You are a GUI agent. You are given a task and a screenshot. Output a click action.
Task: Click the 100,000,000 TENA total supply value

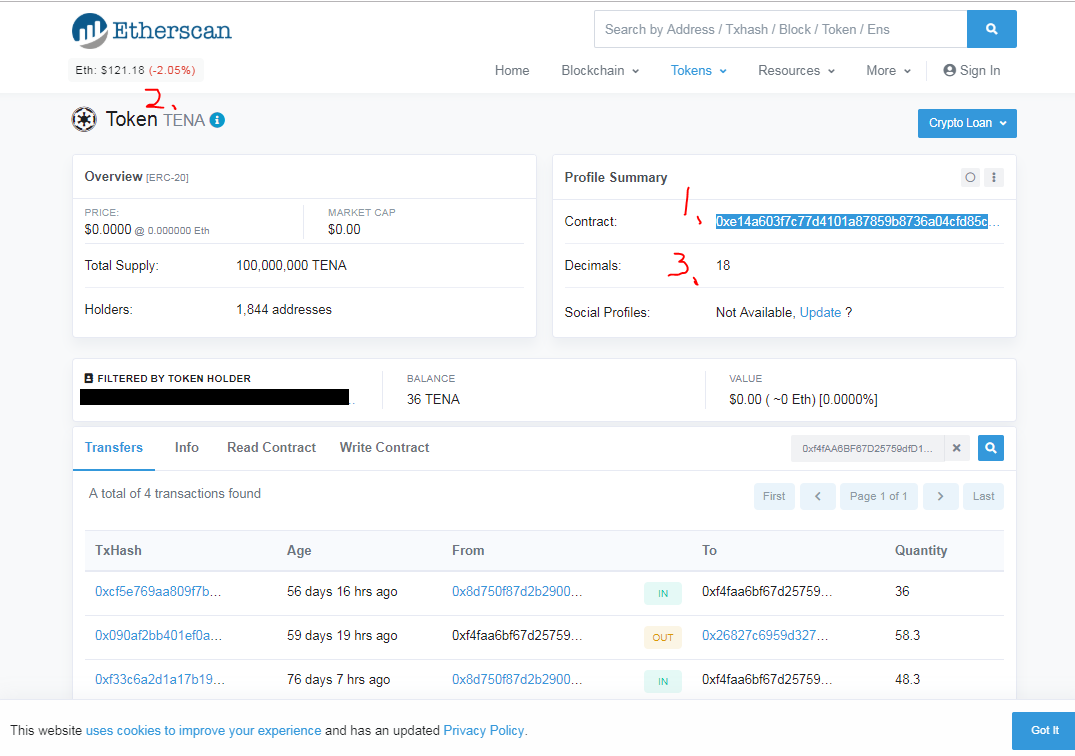point(291,265)
